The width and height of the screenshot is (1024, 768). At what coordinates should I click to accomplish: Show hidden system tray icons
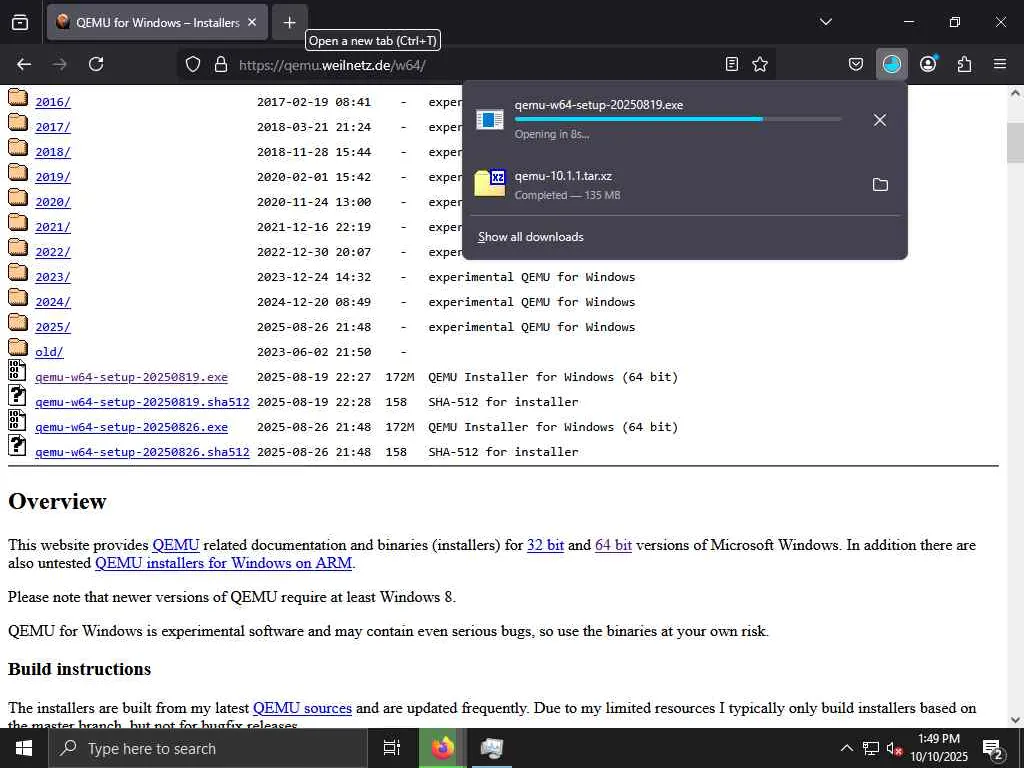tap(846, 748)
